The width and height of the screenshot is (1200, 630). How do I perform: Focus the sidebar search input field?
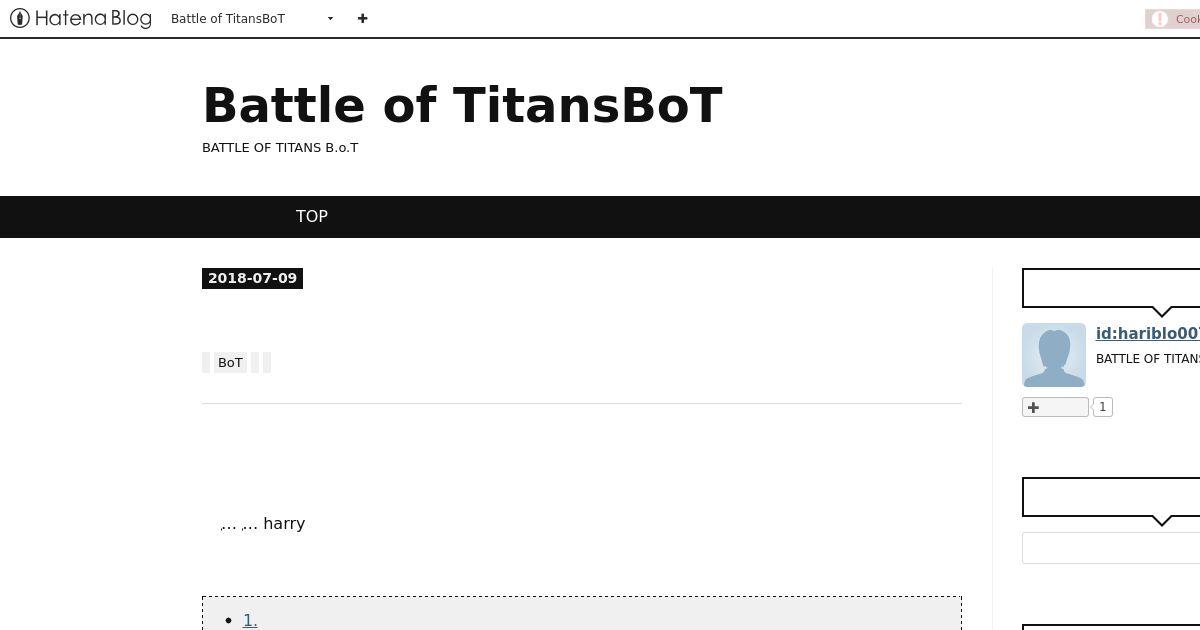tap(1111, 548)
